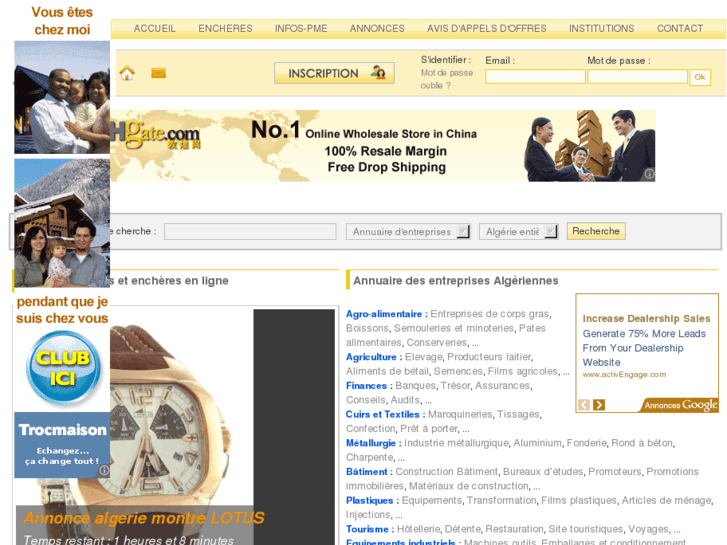Click Construction Bâtiment text
This screenshot has width=727, height=545.
click(446, 472)
